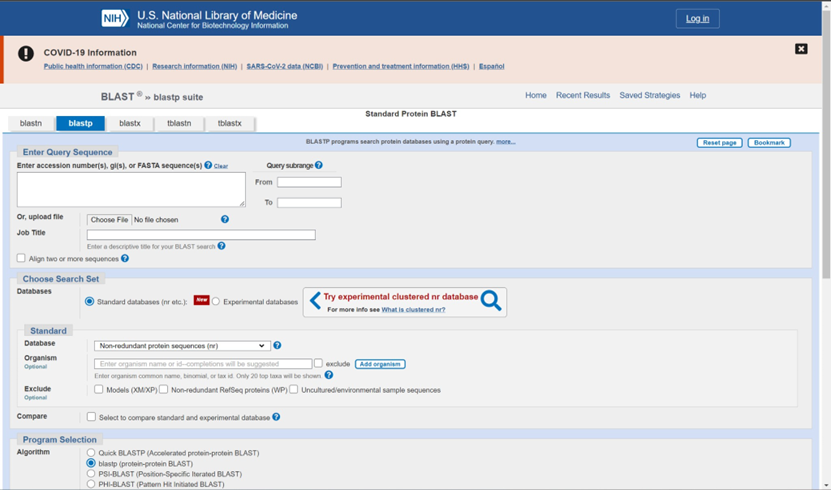Click the Job Title input field

[x=201, y=235]
